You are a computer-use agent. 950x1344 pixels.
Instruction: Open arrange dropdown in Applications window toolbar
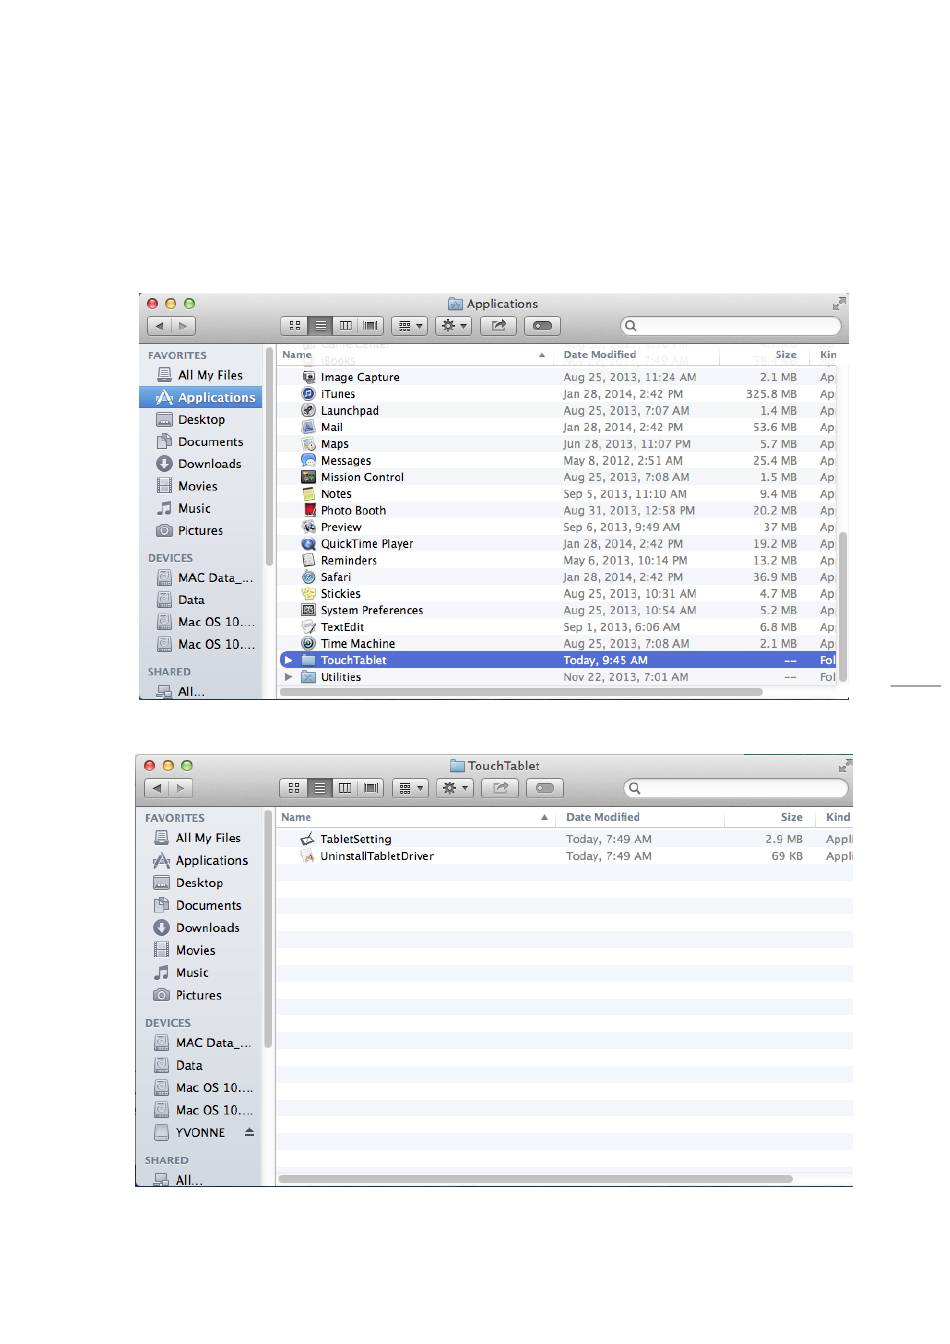(410, 326)
